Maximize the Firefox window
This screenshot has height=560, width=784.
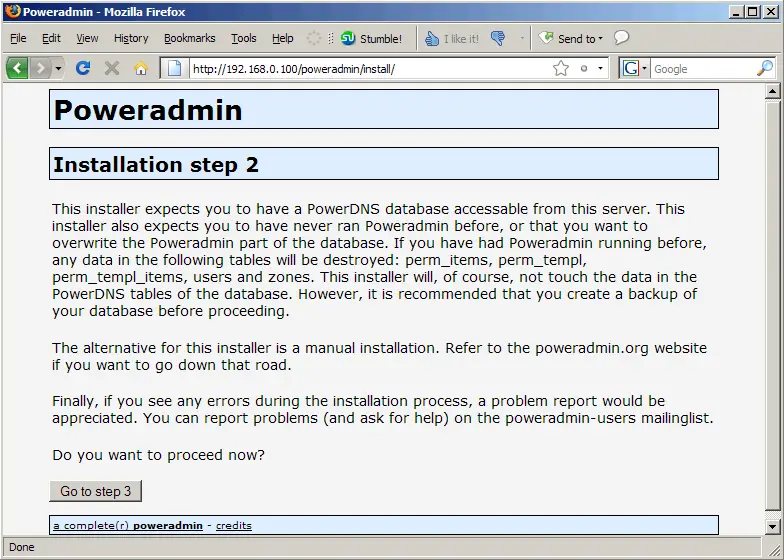click(752, 12)
